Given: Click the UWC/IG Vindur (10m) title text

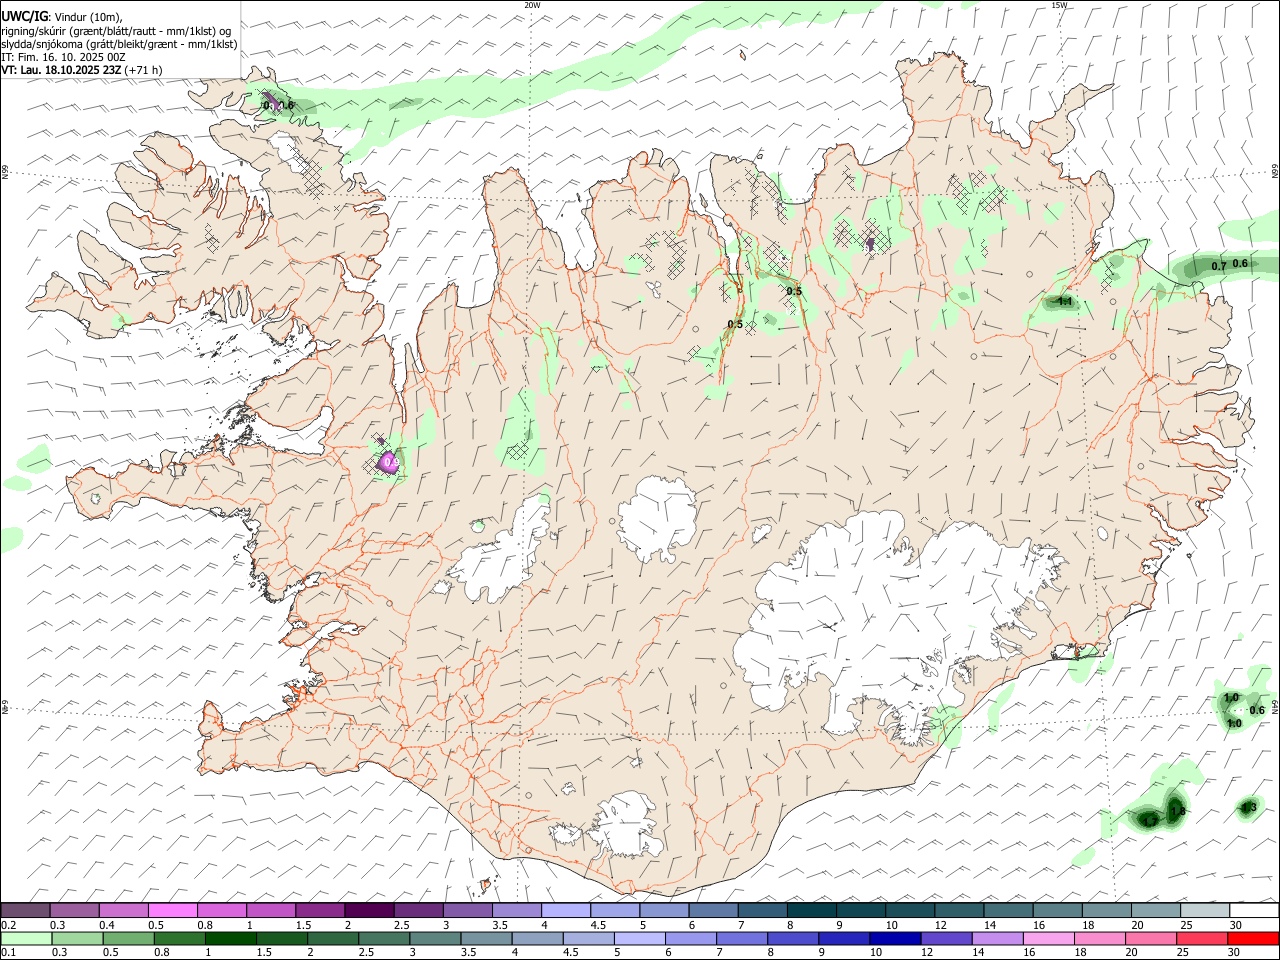Looking at the screenshot, I should click(62, 17).
